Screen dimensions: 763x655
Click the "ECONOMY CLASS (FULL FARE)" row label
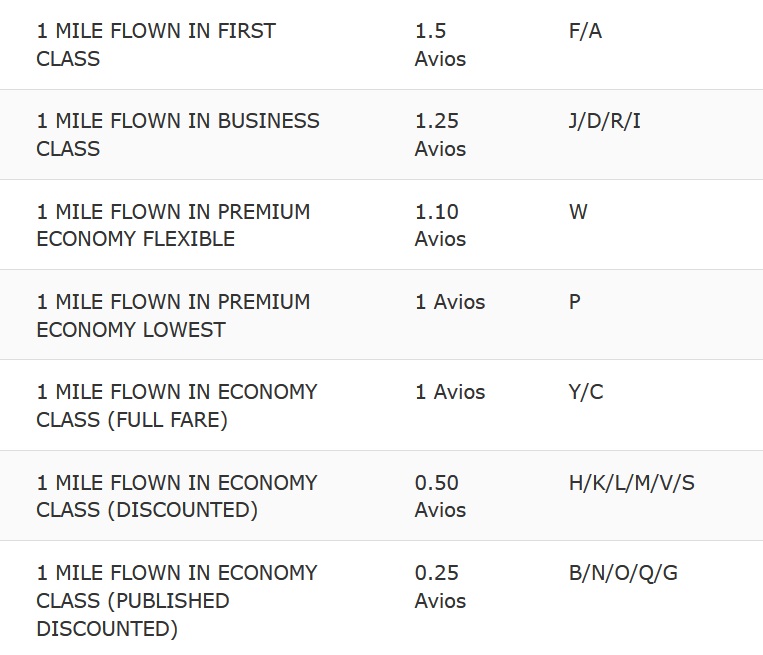click(176, 406)
